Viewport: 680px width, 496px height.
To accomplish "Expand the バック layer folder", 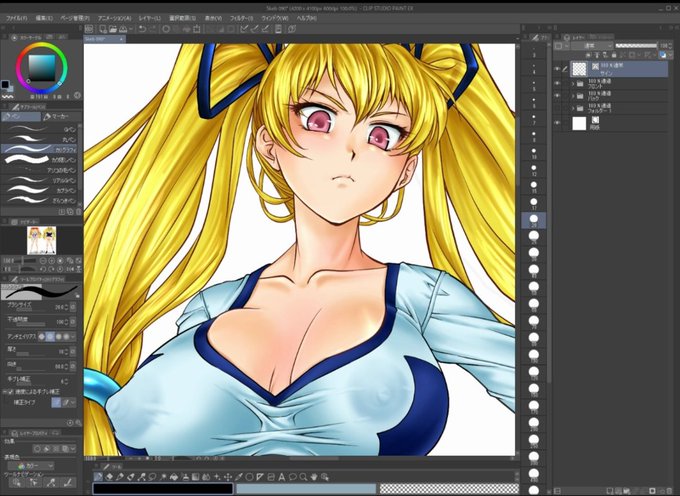I will (x=572, y=96).
